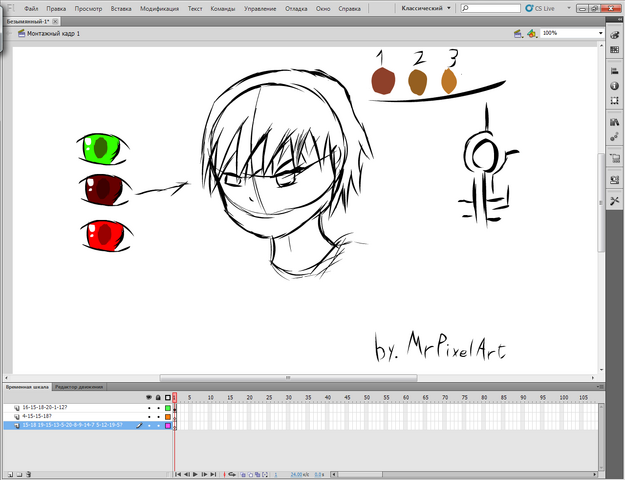This screenshot has width=625, height=480.
Task: Click magenta outline color of selected layer
Action: click(x=168, y=426)
